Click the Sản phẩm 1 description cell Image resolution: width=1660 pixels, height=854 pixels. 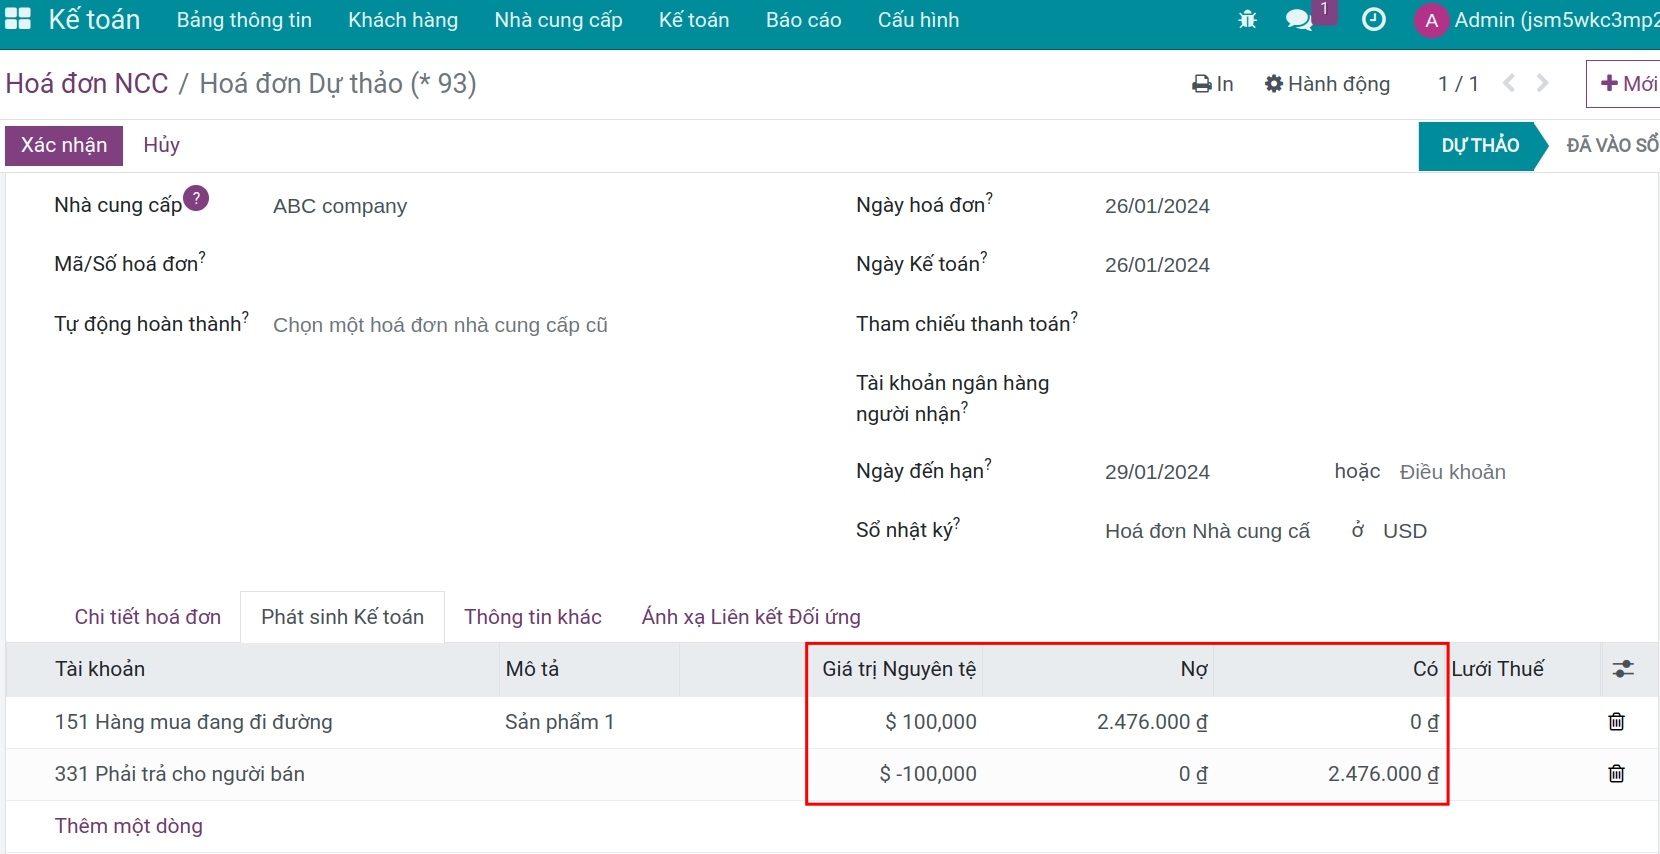coord(560,722)
